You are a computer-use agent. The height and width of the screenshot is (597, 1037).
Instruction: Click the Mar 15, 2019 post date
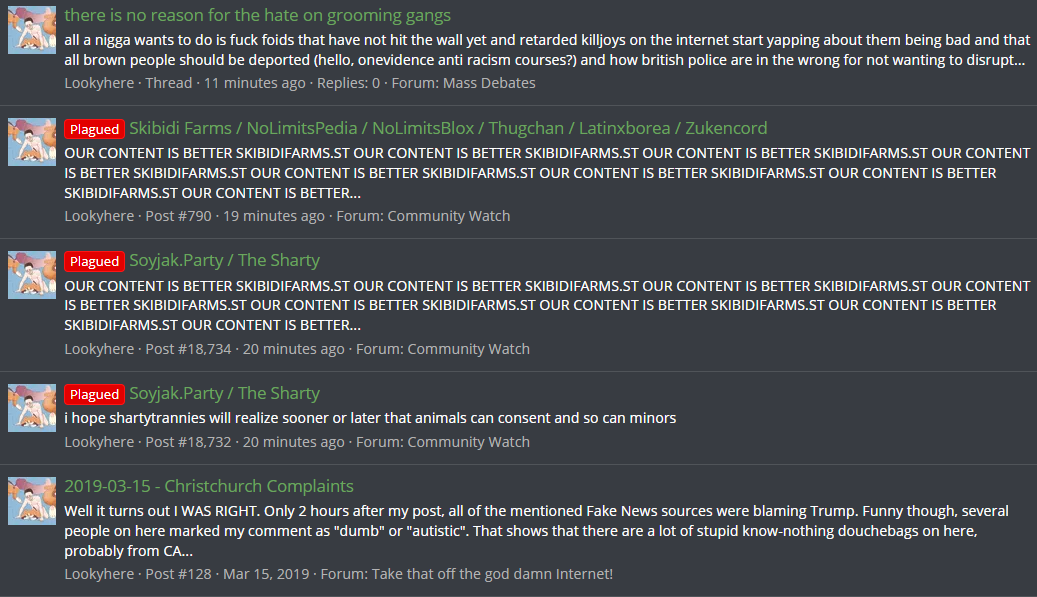266,574
